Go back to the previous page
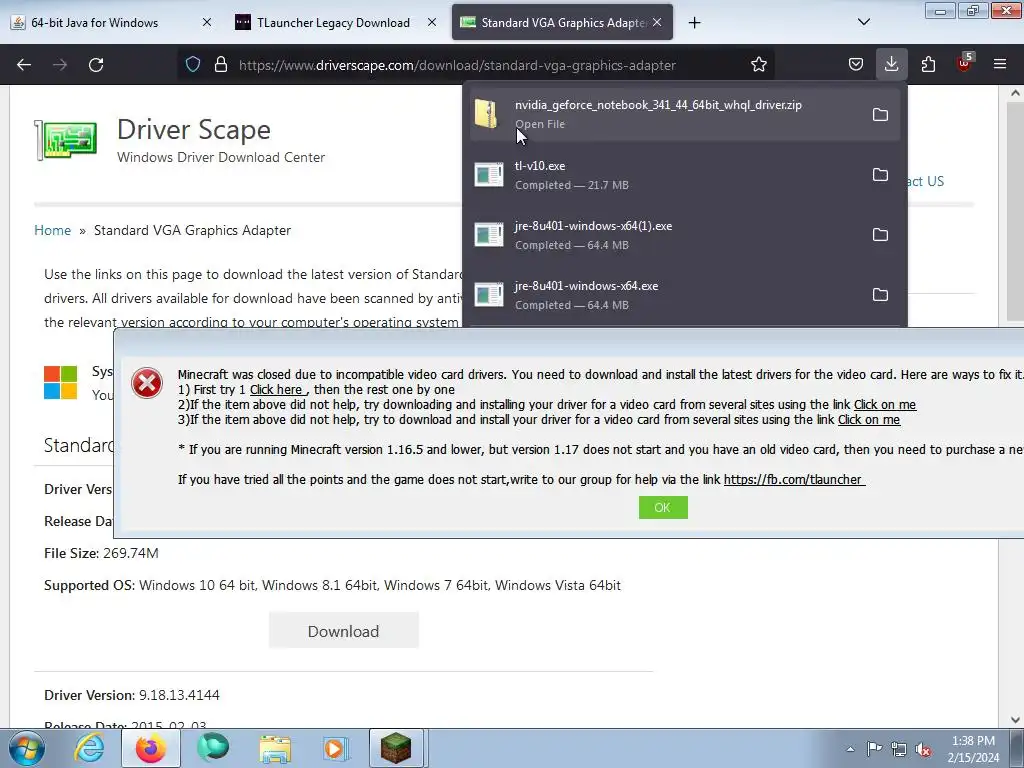Viewport: 1024px width, 768px height. click(x=24, y=65)
